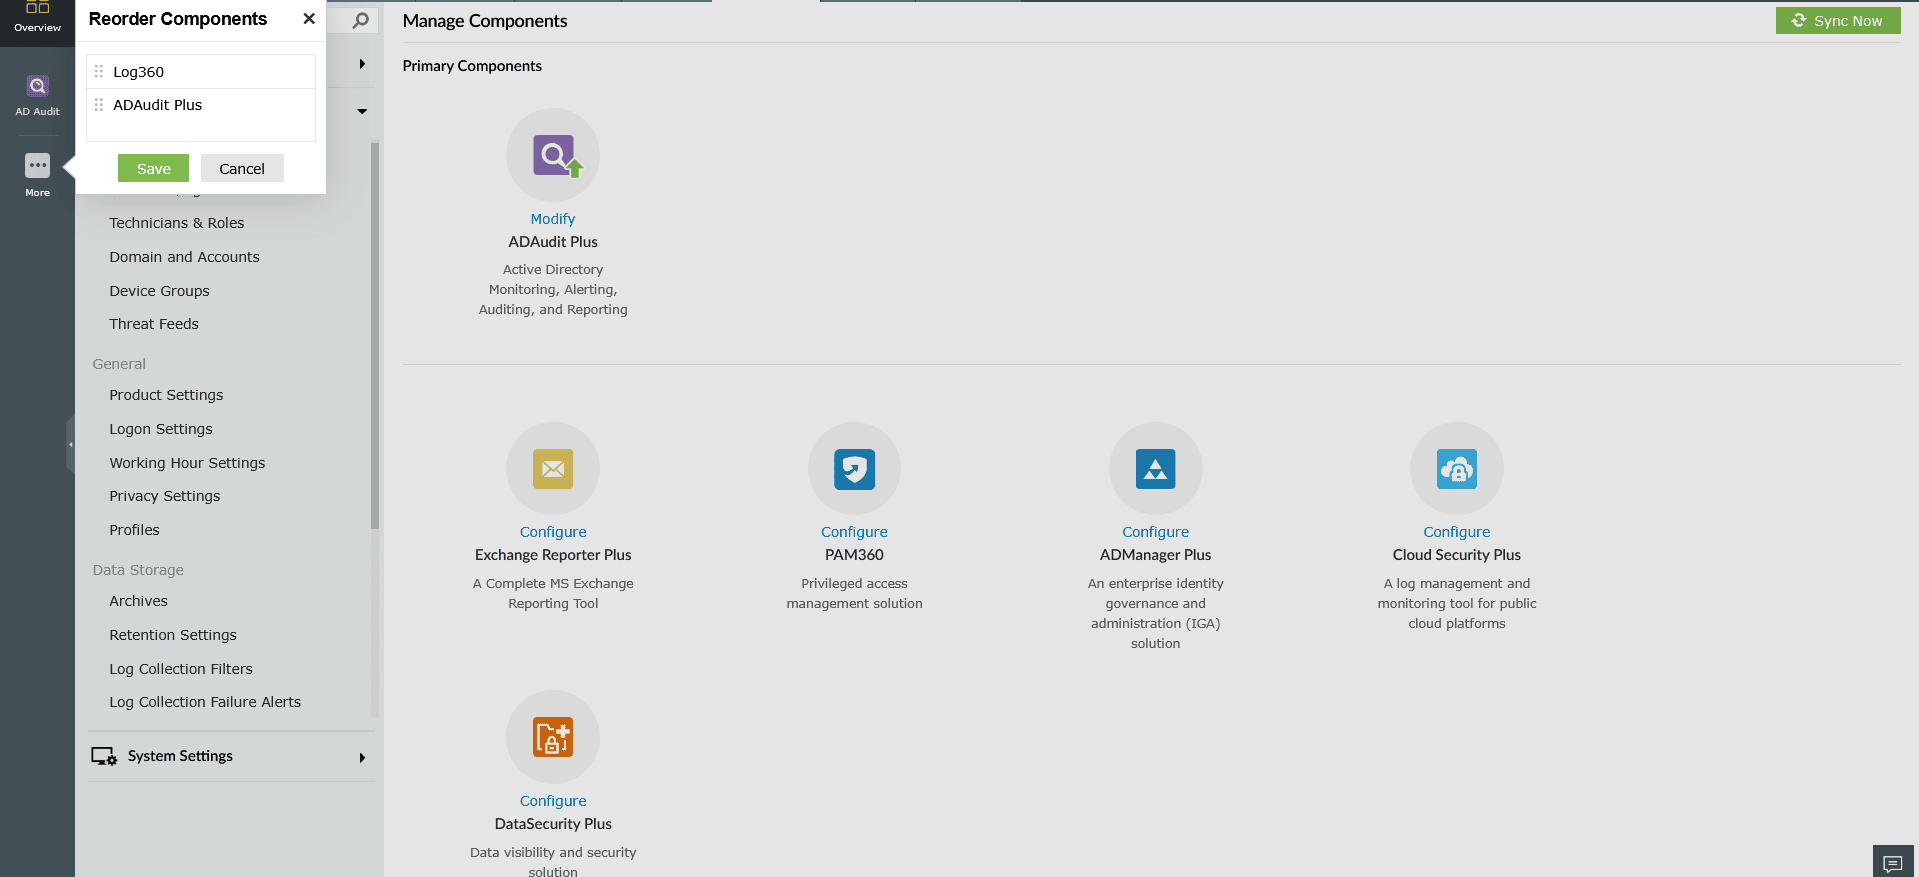This screenshot has width=1919, height=877.
Task: Cancel the reorder components dialog
Action: [x=242, y=168]
